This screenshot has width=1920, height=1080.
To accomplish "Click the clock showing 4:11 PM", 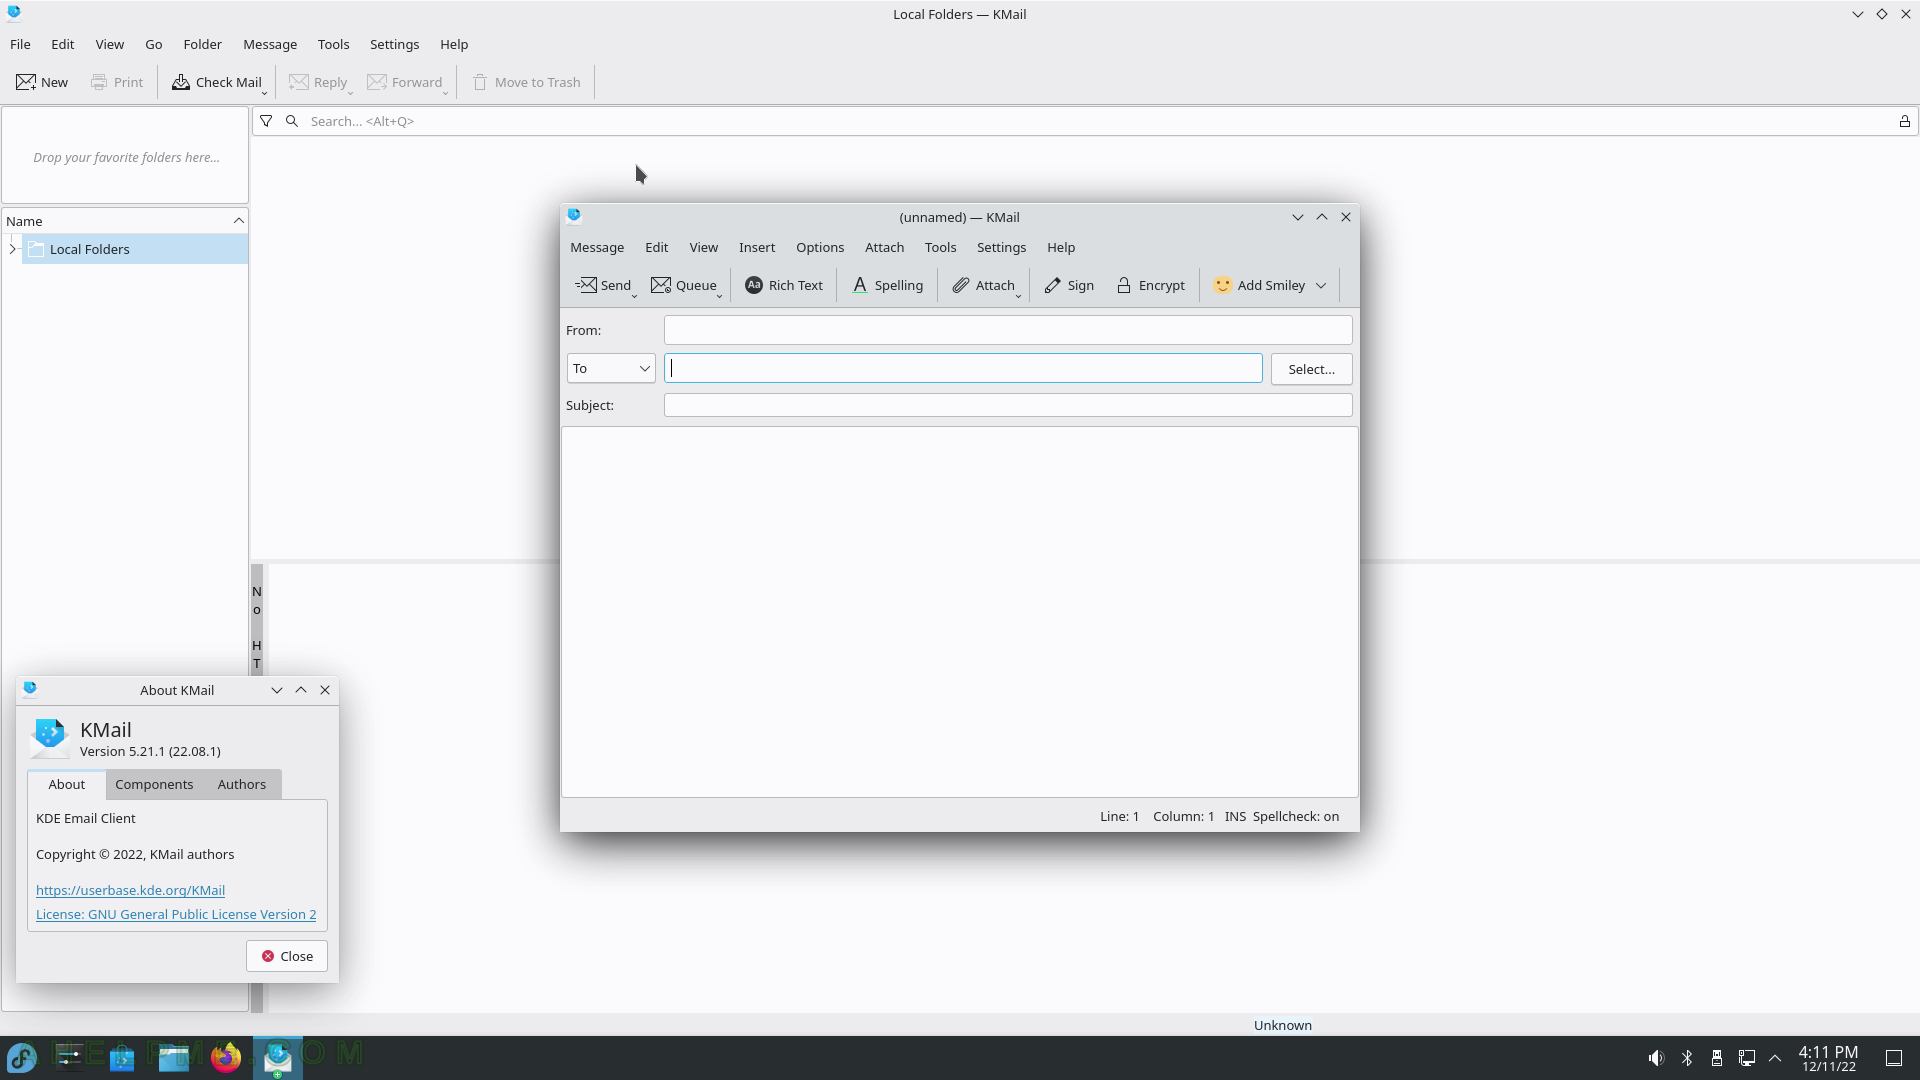I will (x=1828, y=1058).
